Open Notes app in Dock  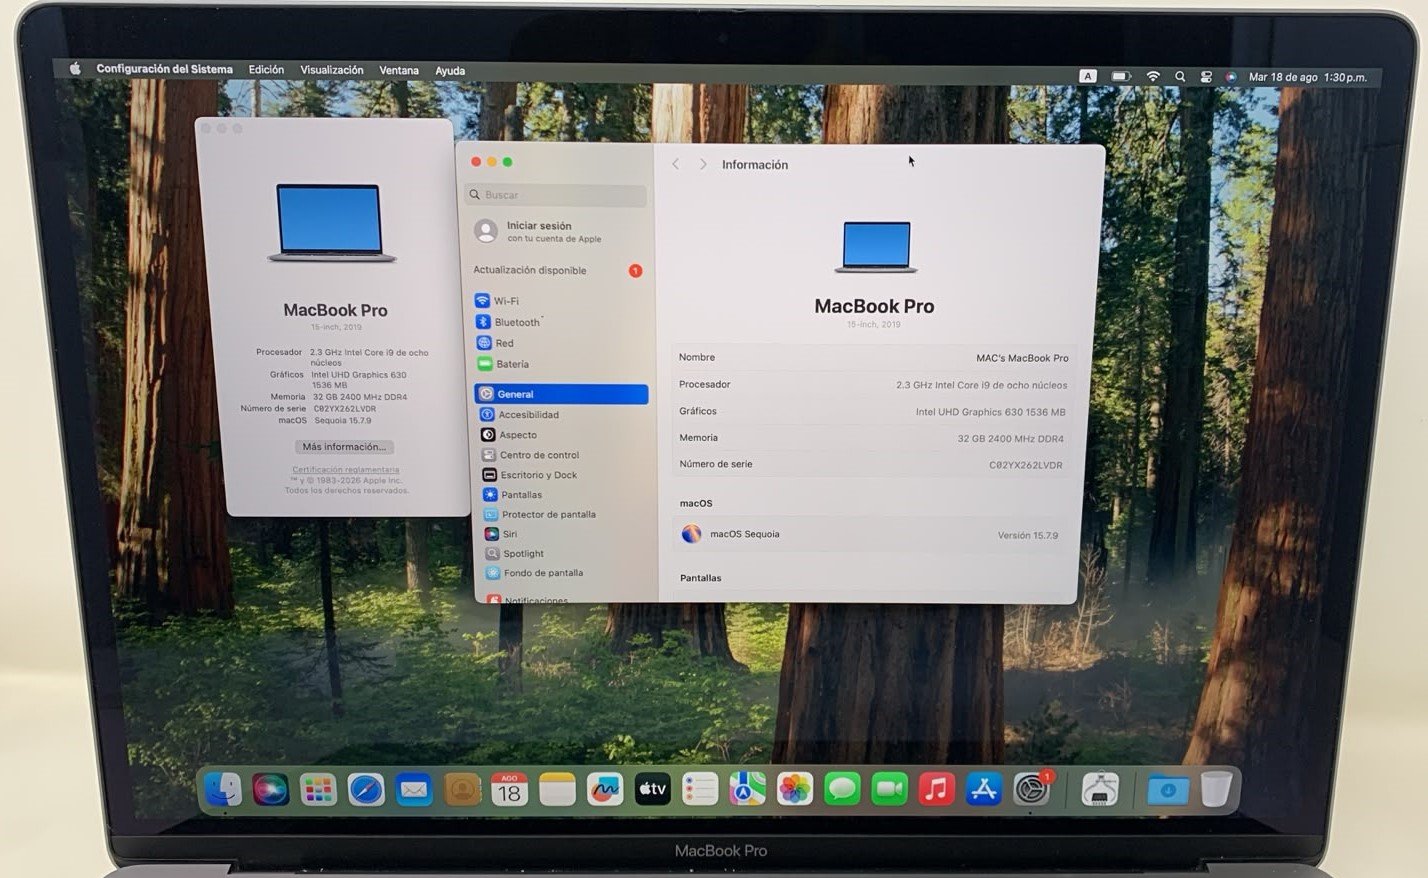tap(557, 790)
